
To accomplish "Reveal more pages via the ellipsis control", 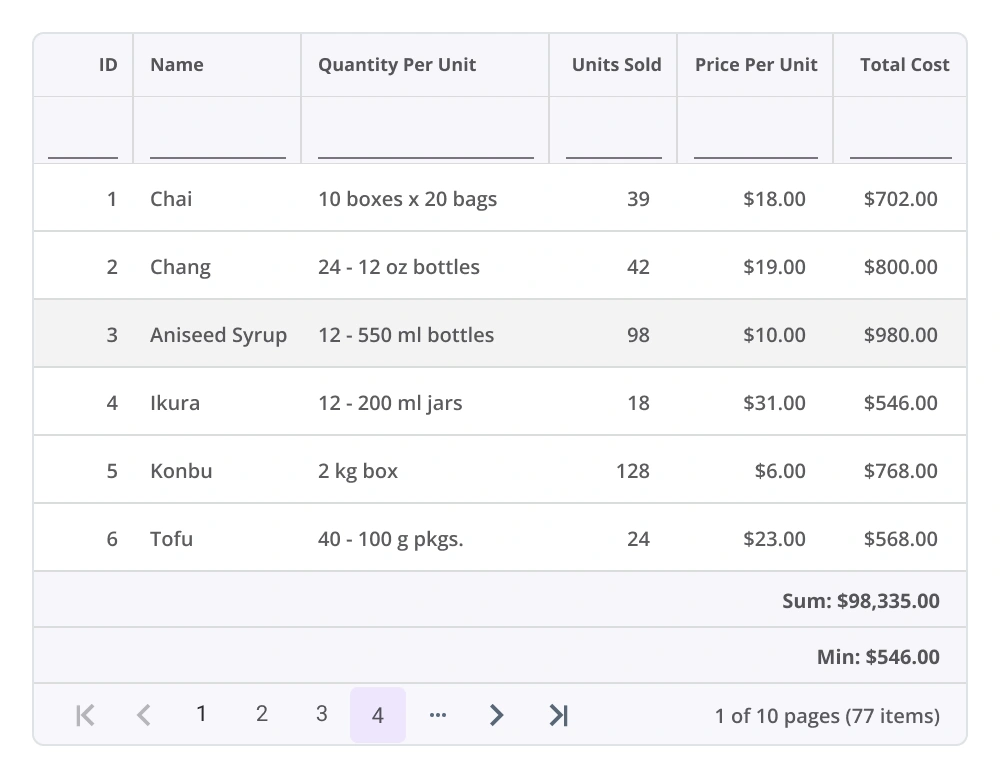I will pos(438,715).
